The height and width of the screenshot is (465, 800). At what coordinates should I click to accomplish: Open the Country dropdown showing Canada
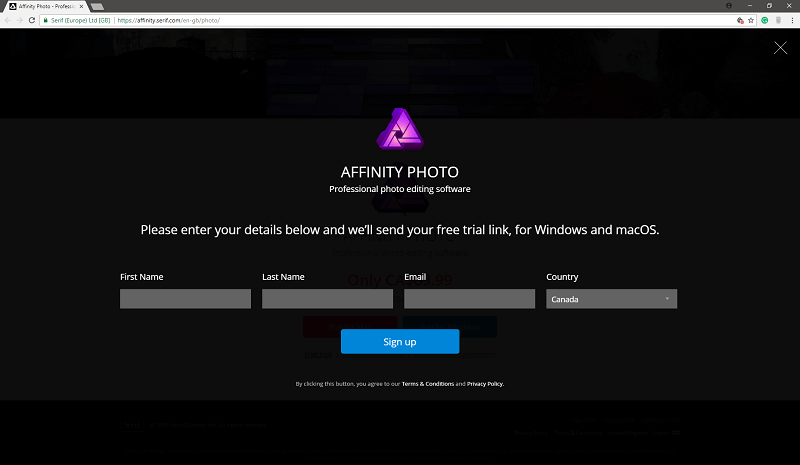(611, 299)
